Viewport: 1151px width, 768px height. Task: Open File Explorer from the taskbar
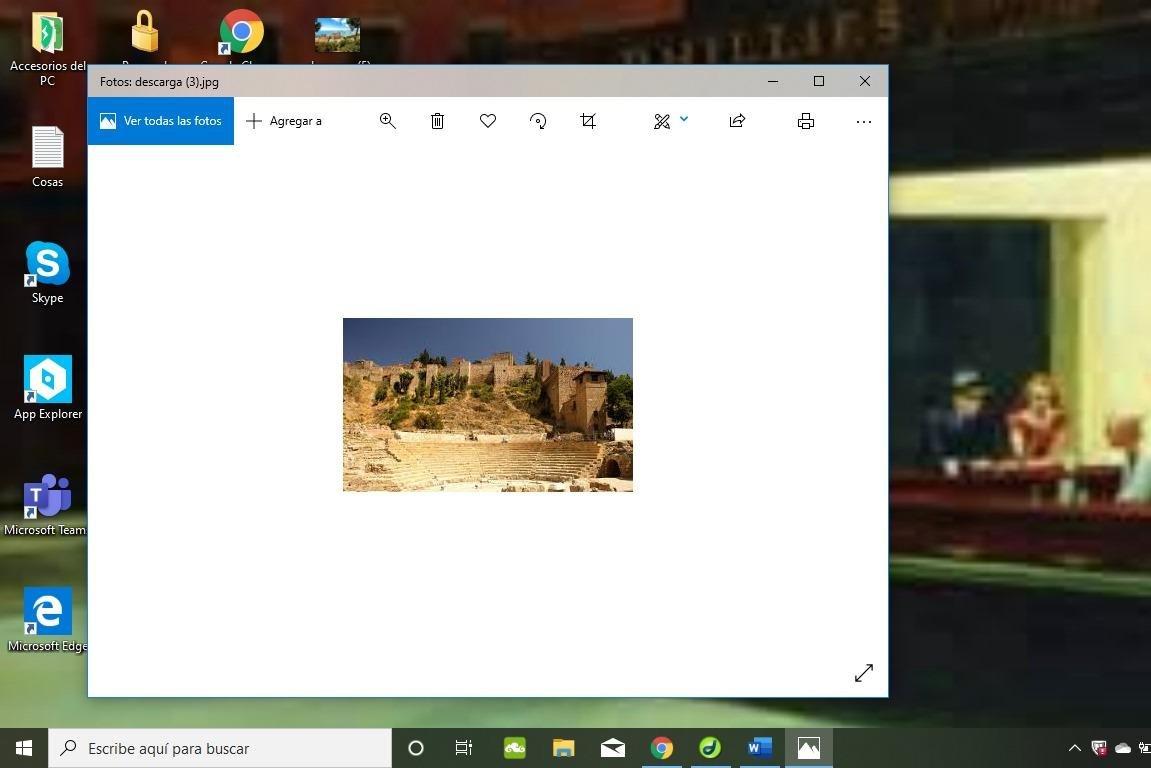click(x=564, y=748)
